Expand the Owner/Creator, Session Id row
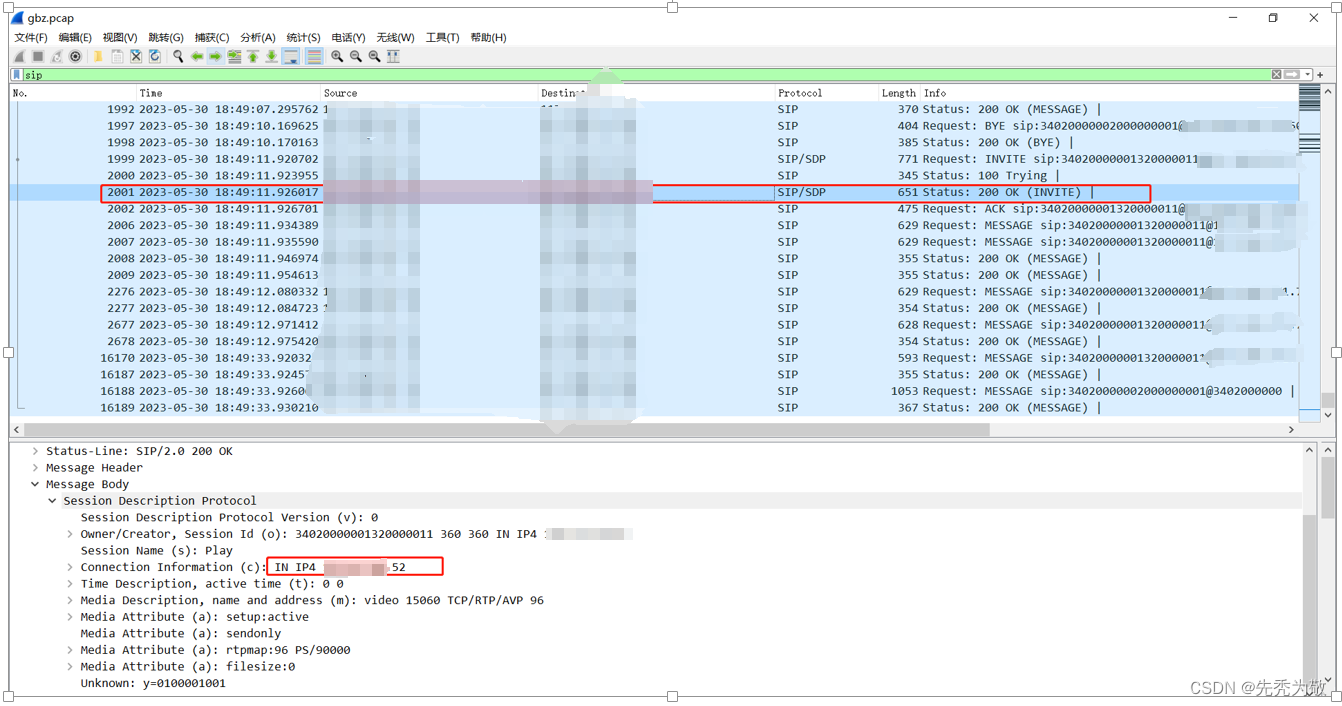1342x706 pixels. pyautogui.click(x=70, y=534)
